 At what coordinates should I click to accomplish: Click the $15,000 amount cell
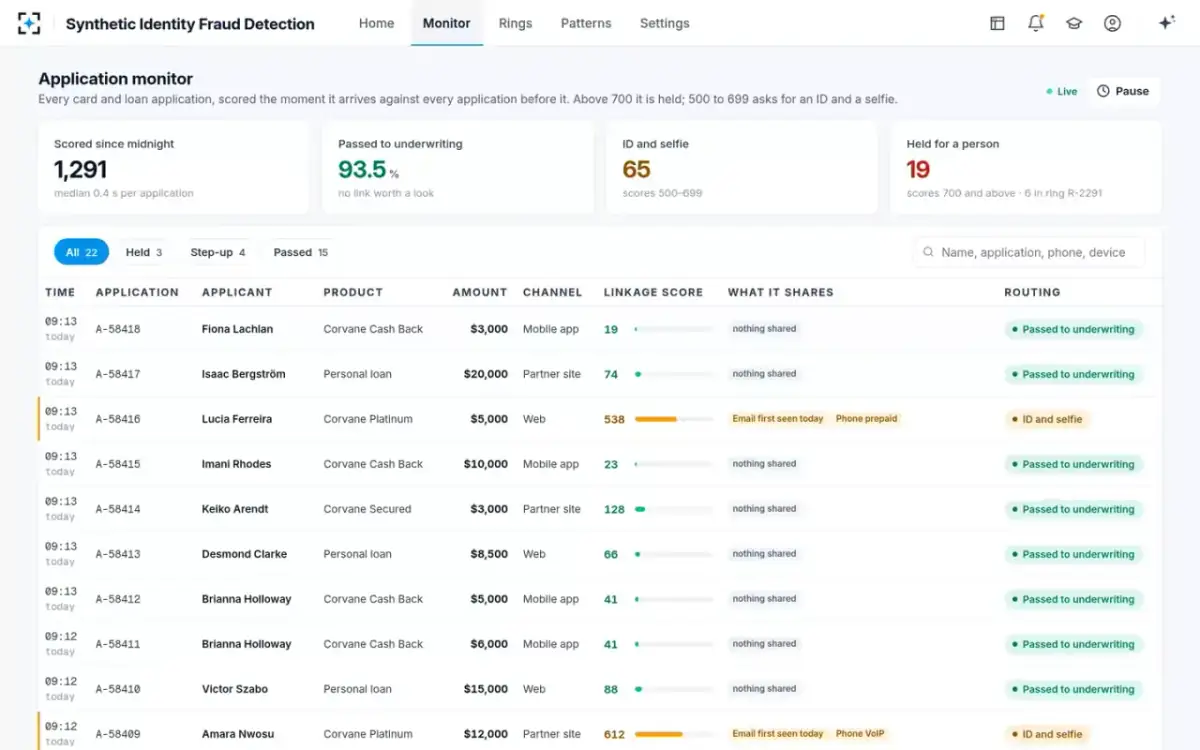pos(485,689)
